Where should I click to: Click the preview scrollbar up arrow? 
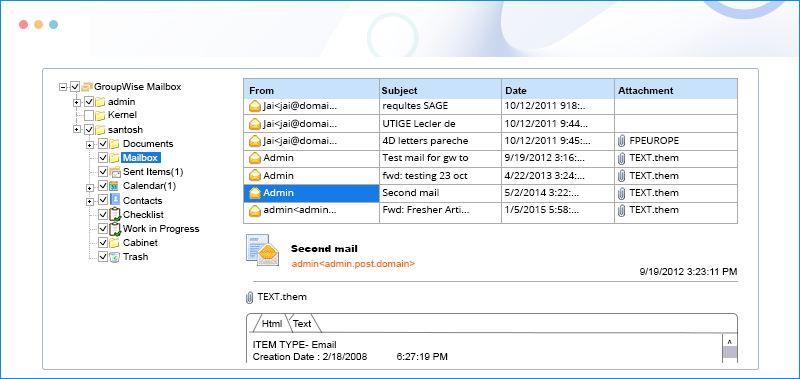(730, 341)
